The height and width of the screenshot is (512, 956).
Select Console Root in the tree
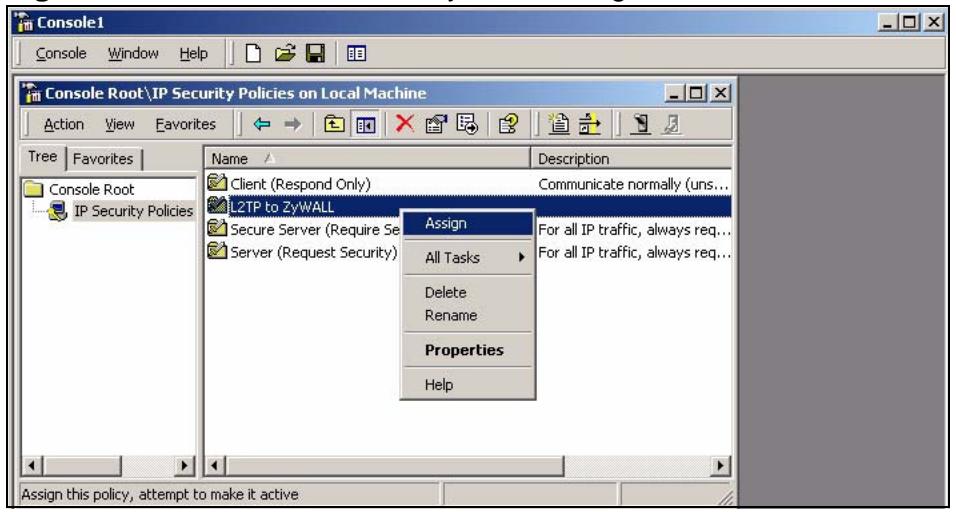(x=91, y=190)
